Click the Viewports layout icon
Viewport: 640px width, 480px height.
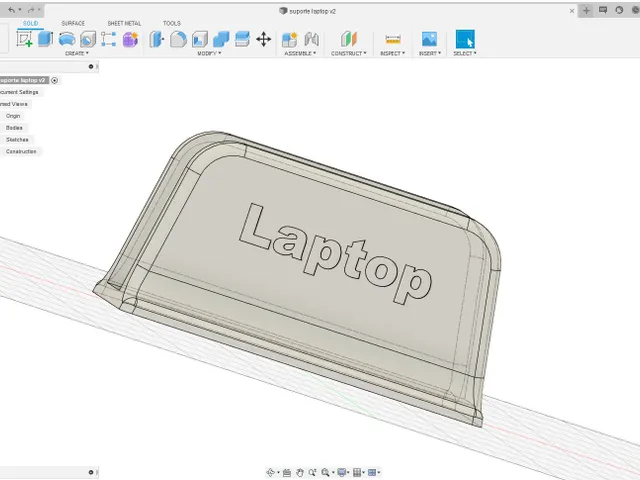click(372, 473)
